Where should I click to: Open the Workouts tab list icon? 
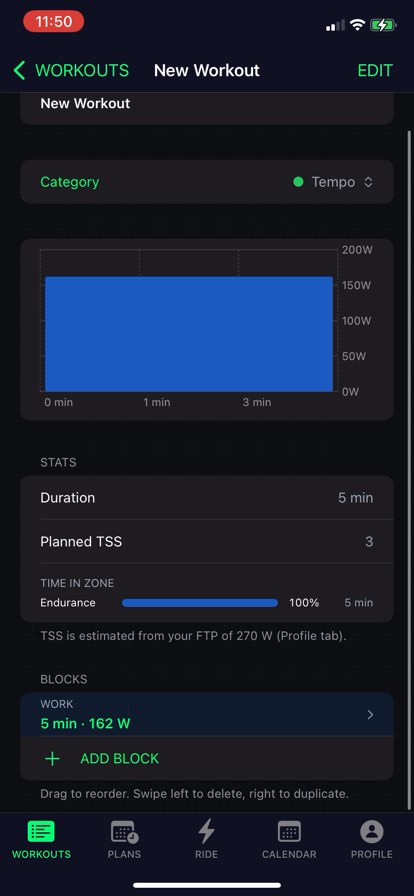(x=41, y=832)
